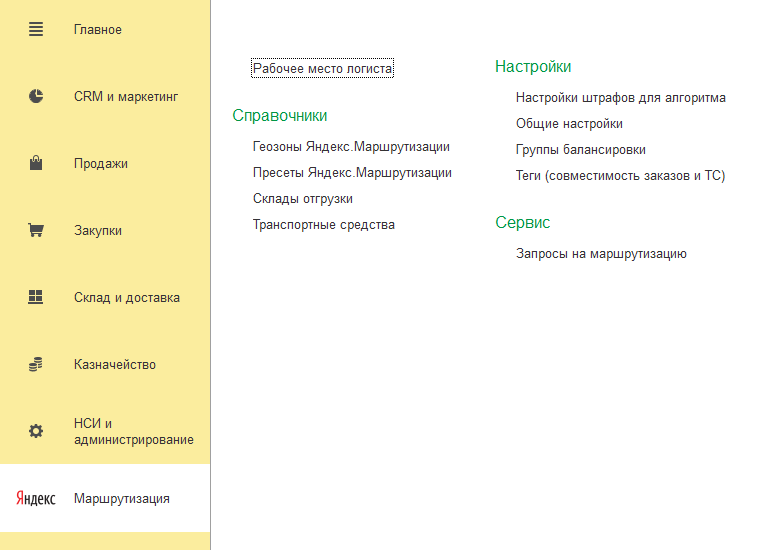The image size is (759, 550).
Task: Open the Главное section
Action: (98, 30)
